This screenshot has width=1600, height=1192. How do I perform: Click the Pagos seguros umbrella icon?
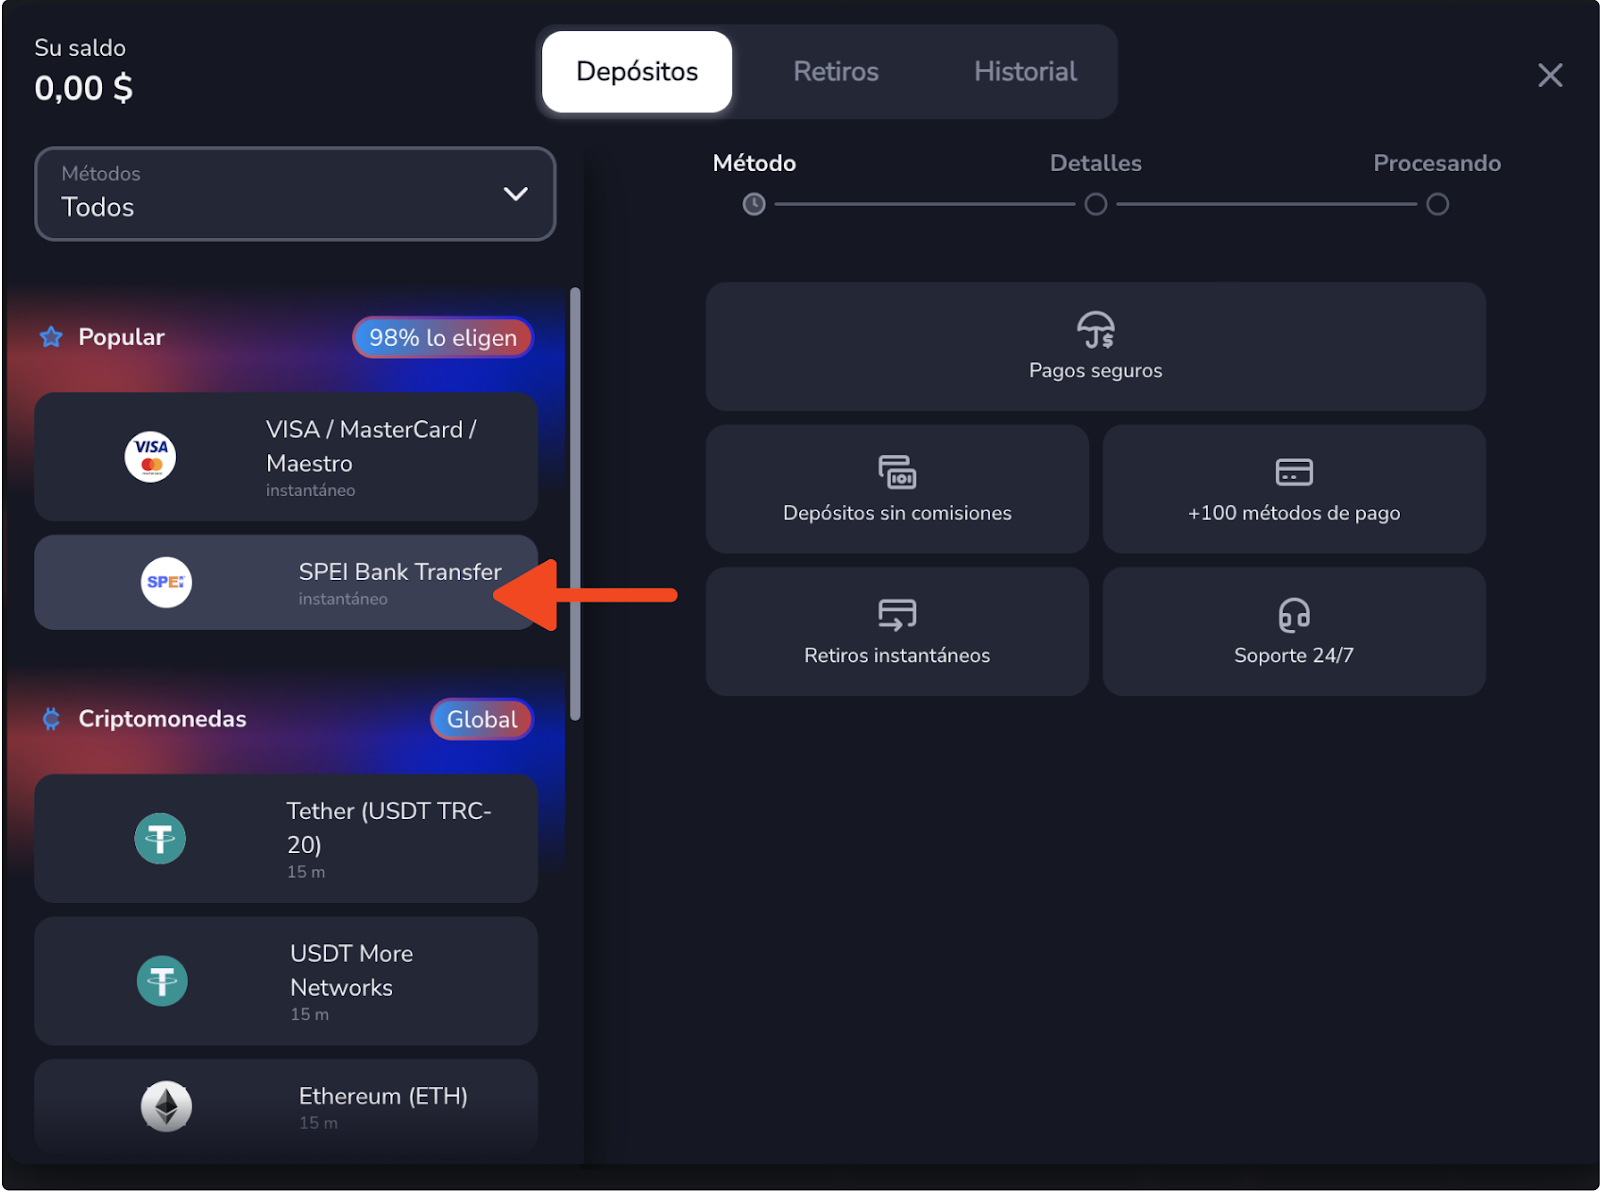(x=1095, y=329)
